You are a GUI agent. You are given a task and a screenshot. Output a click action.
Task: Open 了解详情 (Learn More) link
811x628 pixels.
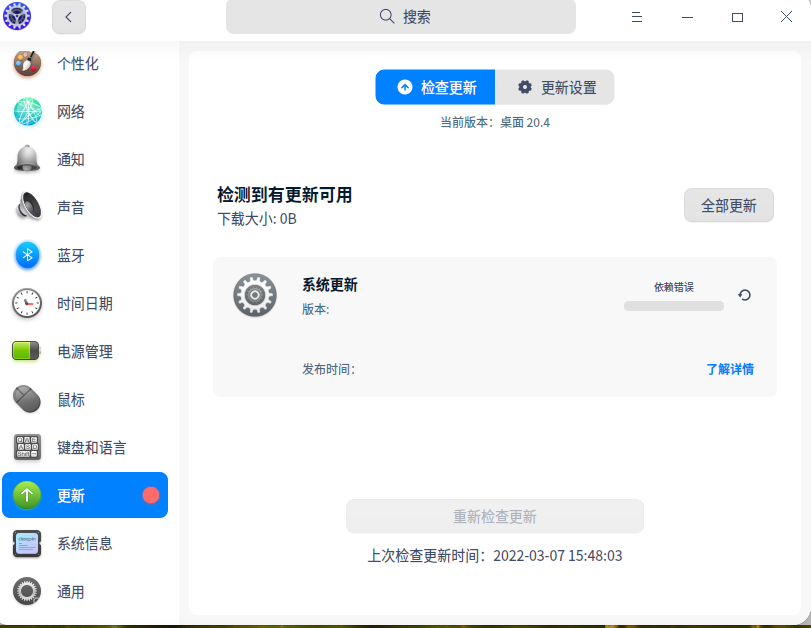730,369
